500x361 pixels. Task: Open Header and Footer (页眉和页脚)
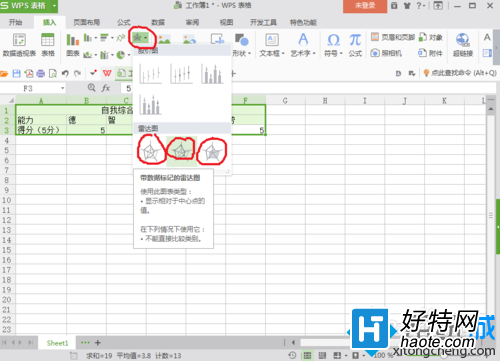(393, 37)
